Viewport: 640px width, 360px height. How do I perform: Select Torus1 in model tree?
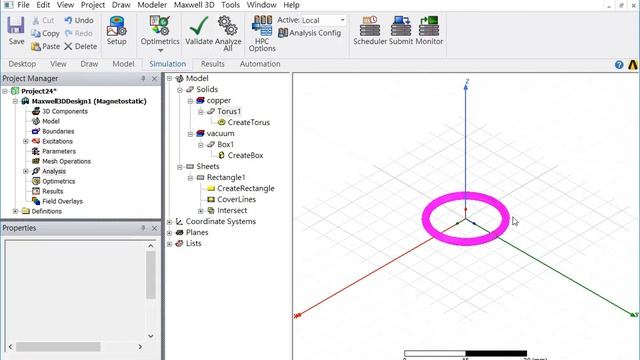(229, 111)
